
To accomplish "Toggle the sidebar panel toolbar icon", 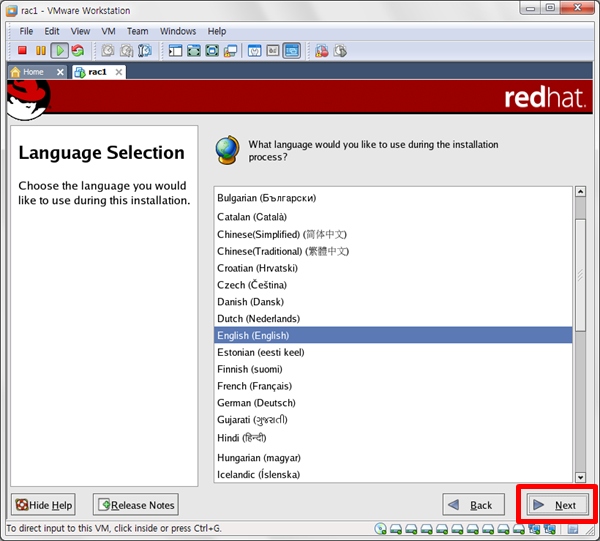I will point(175,51).
